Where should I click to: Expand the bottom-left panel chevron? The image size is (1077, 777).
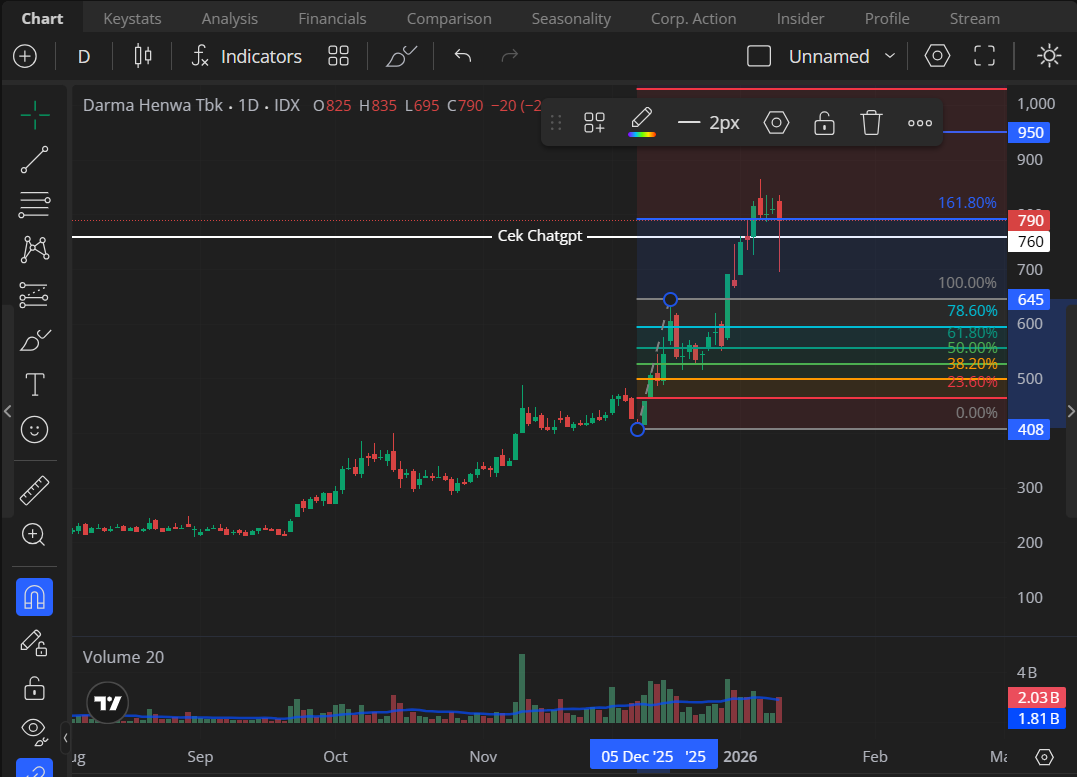pyautogui.click(x=65, y=739)
